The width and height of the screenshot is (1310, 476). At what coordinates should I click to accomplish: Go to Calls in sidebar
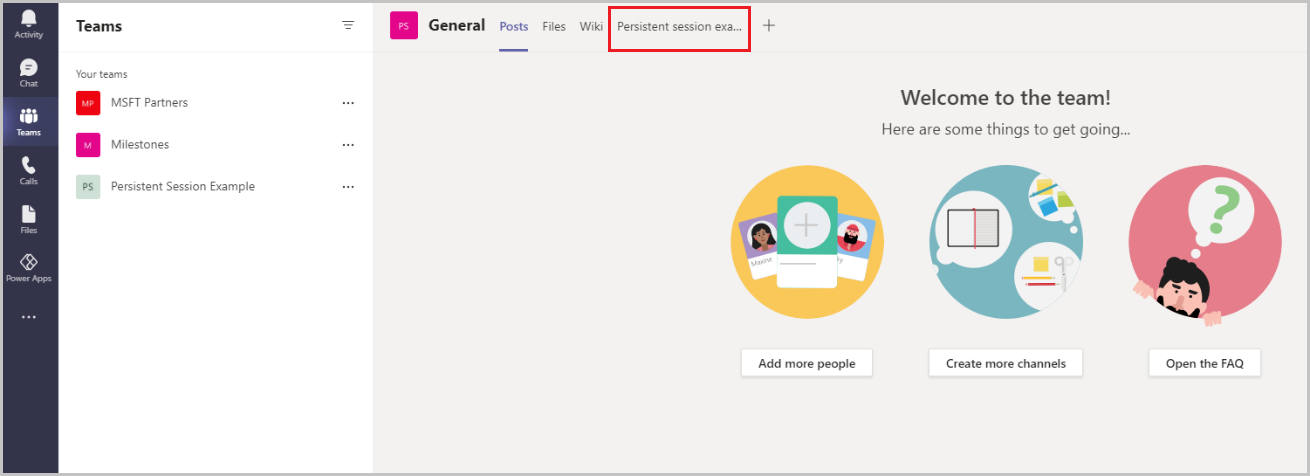pos(28,171)
